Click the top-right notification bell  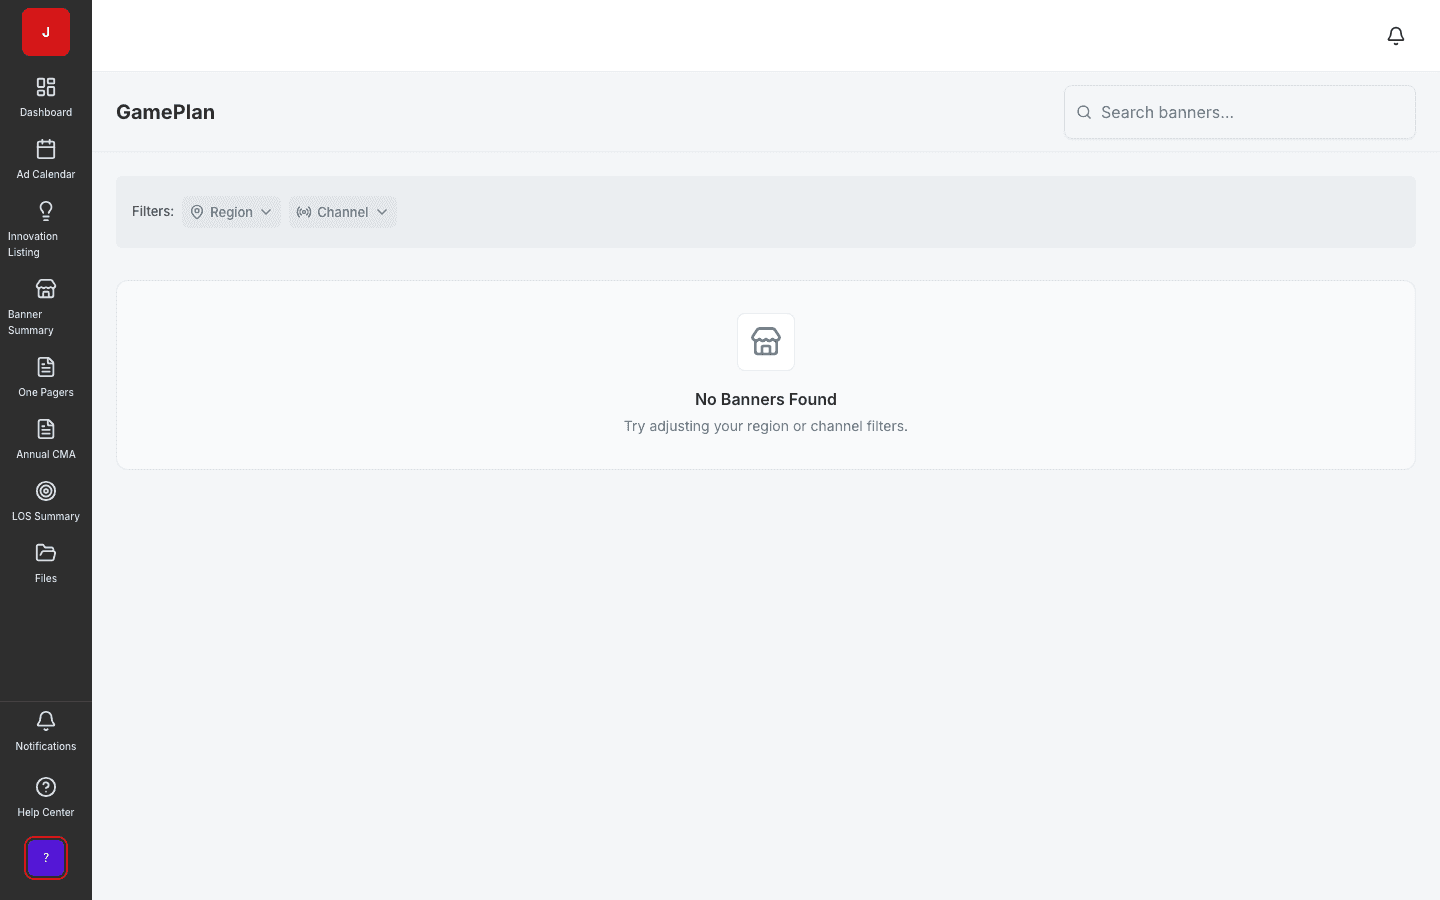tap(1396, 36)
